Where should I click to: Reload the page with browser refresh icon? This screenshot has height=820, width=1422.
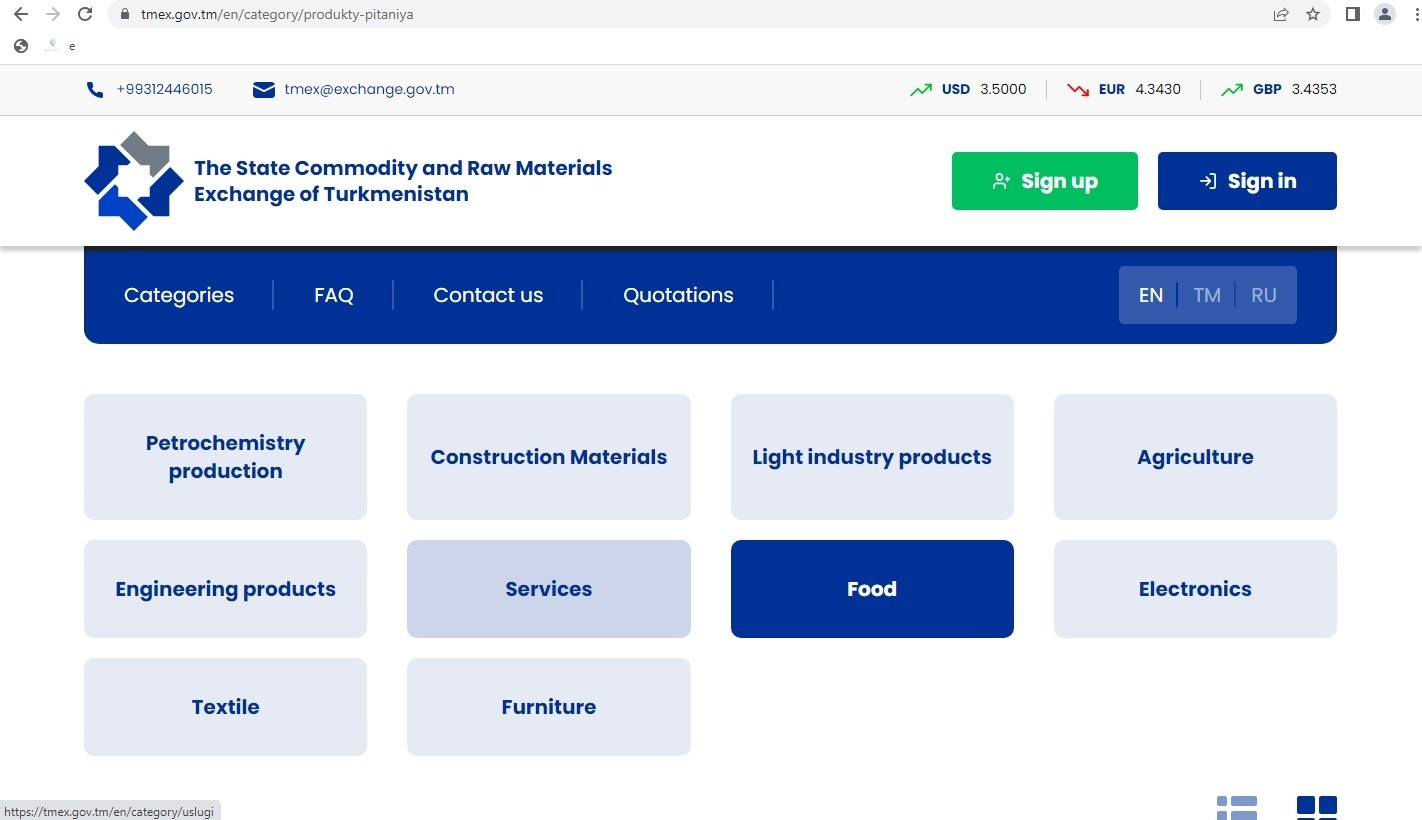(x=85, y=14)
